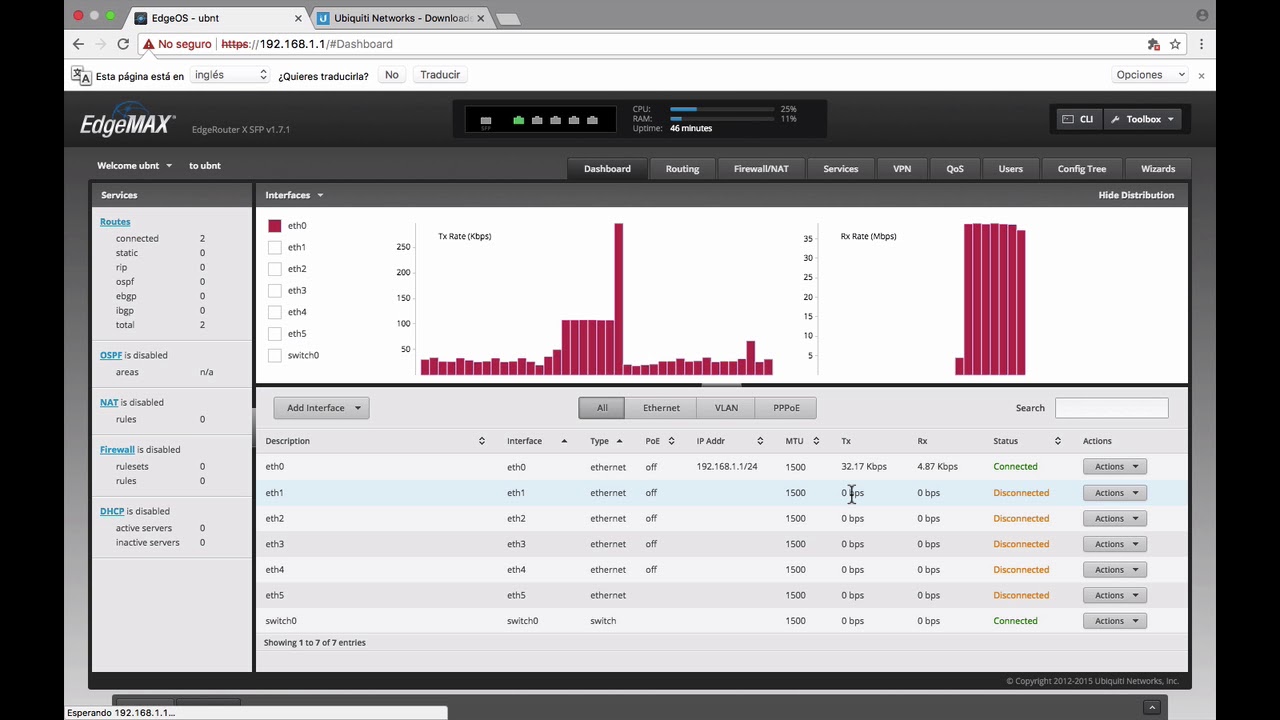Filter interfaces by VLAN

point(726,408)
